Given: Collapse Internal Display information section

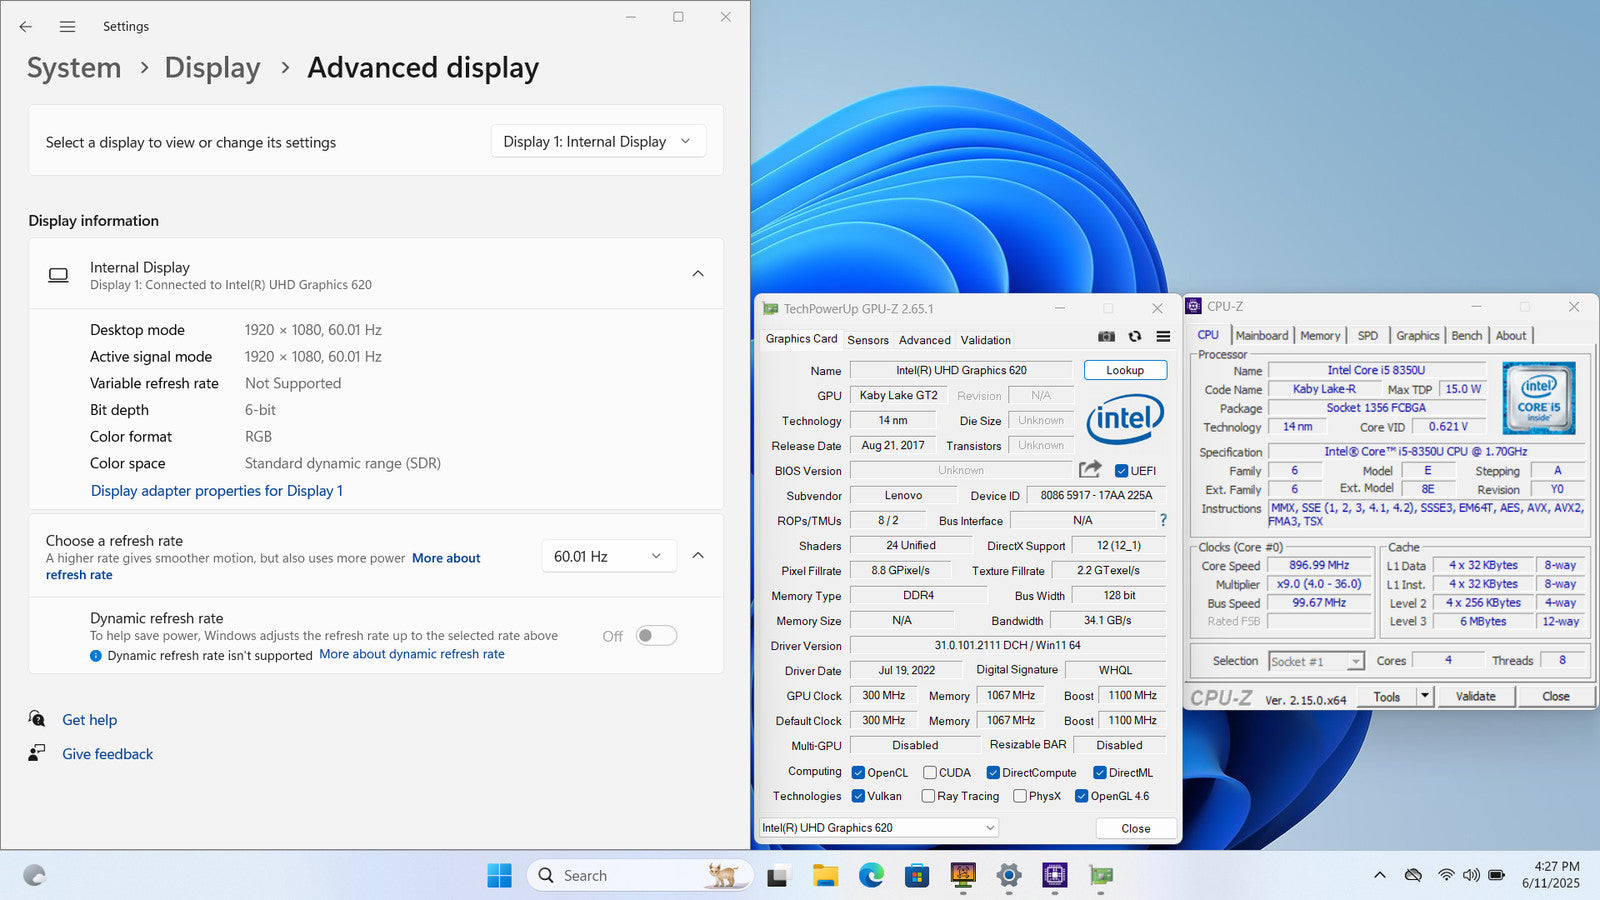Looking at the screenshot, I should click(x=698, y=273).
